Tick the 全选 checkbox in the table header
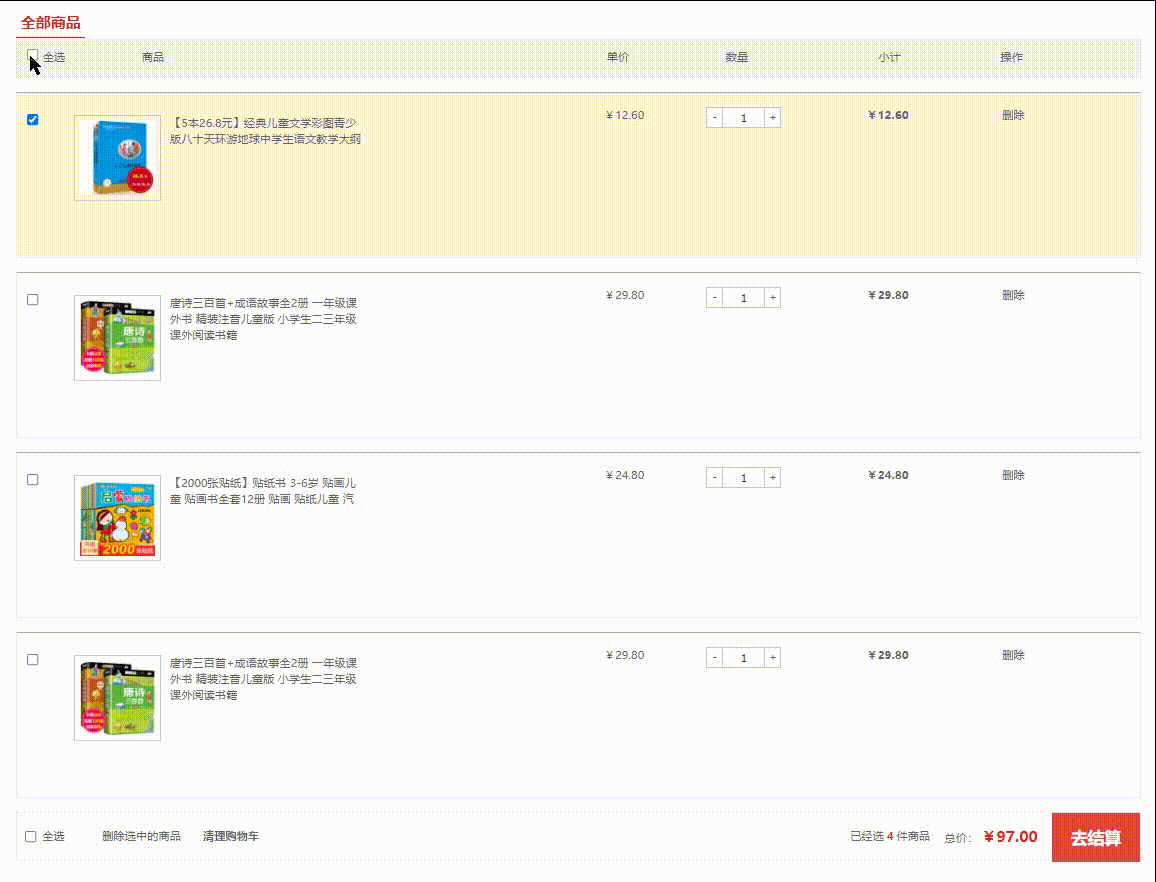 point(32,55)
